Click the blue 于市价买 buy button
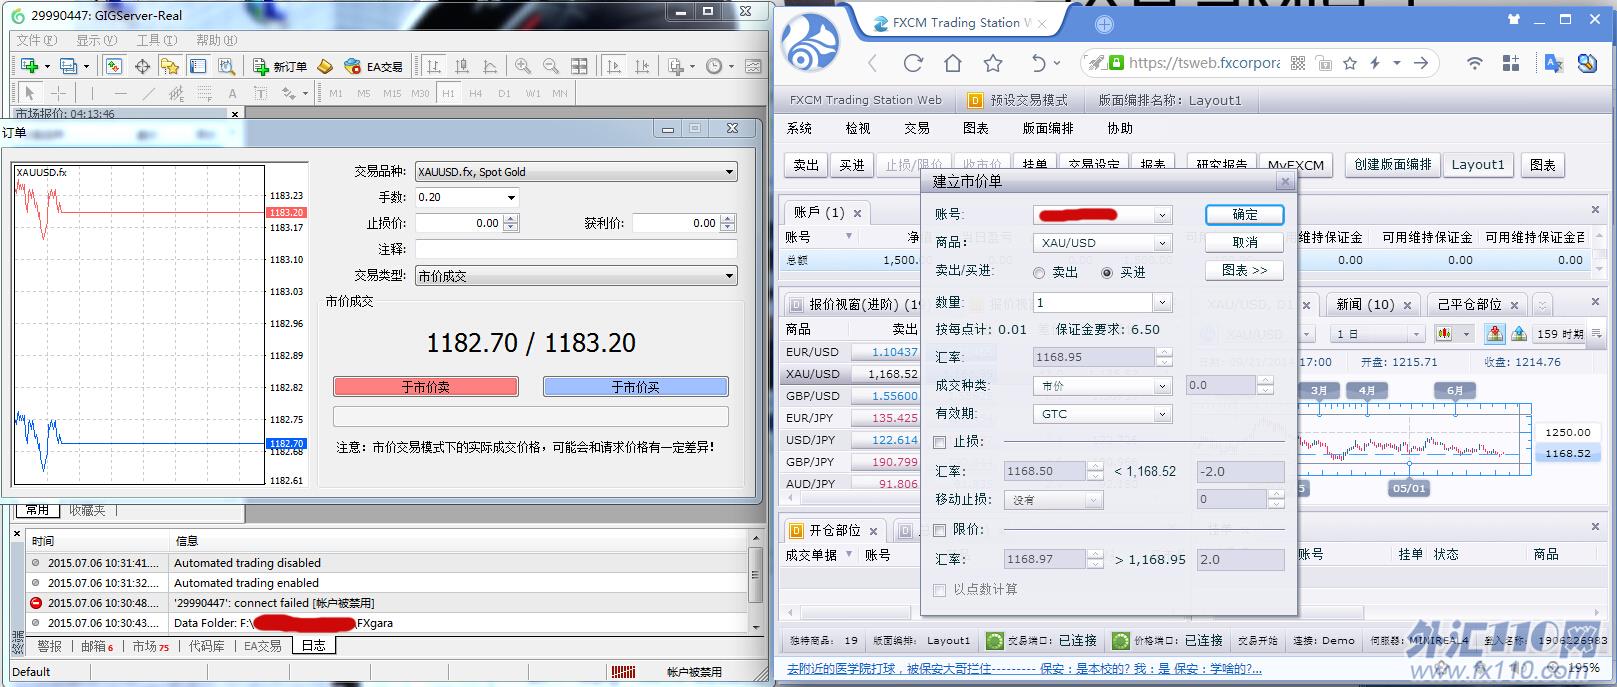 (x=636, y=387)
